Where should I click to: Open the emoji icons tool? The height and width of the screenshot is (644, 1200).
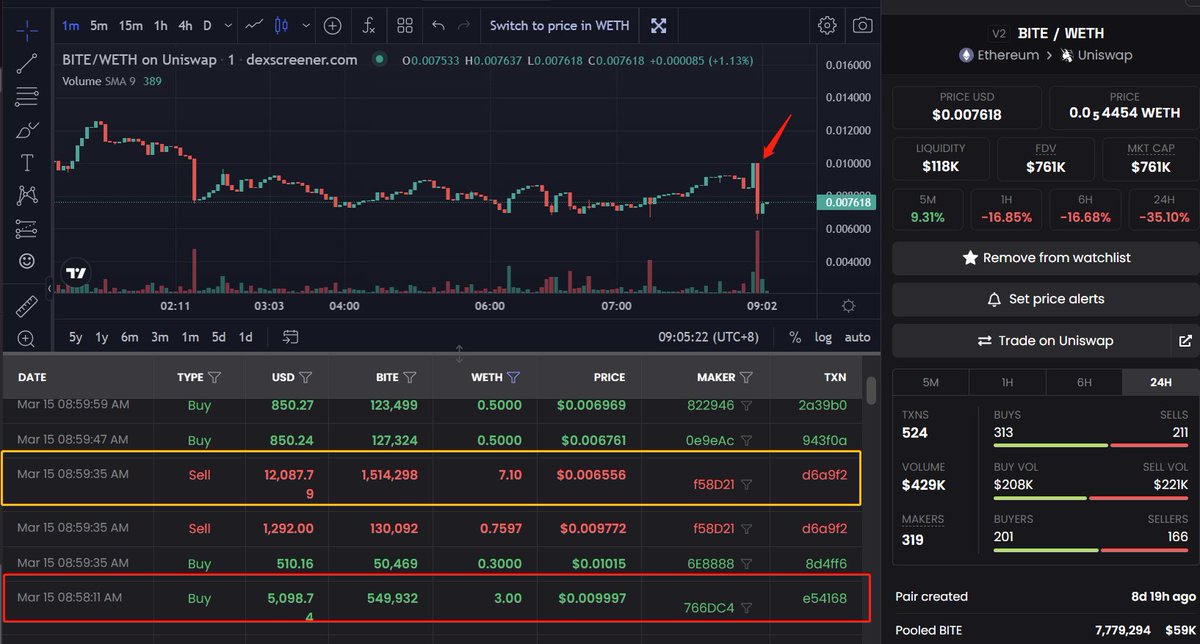[x=27, y=261]
